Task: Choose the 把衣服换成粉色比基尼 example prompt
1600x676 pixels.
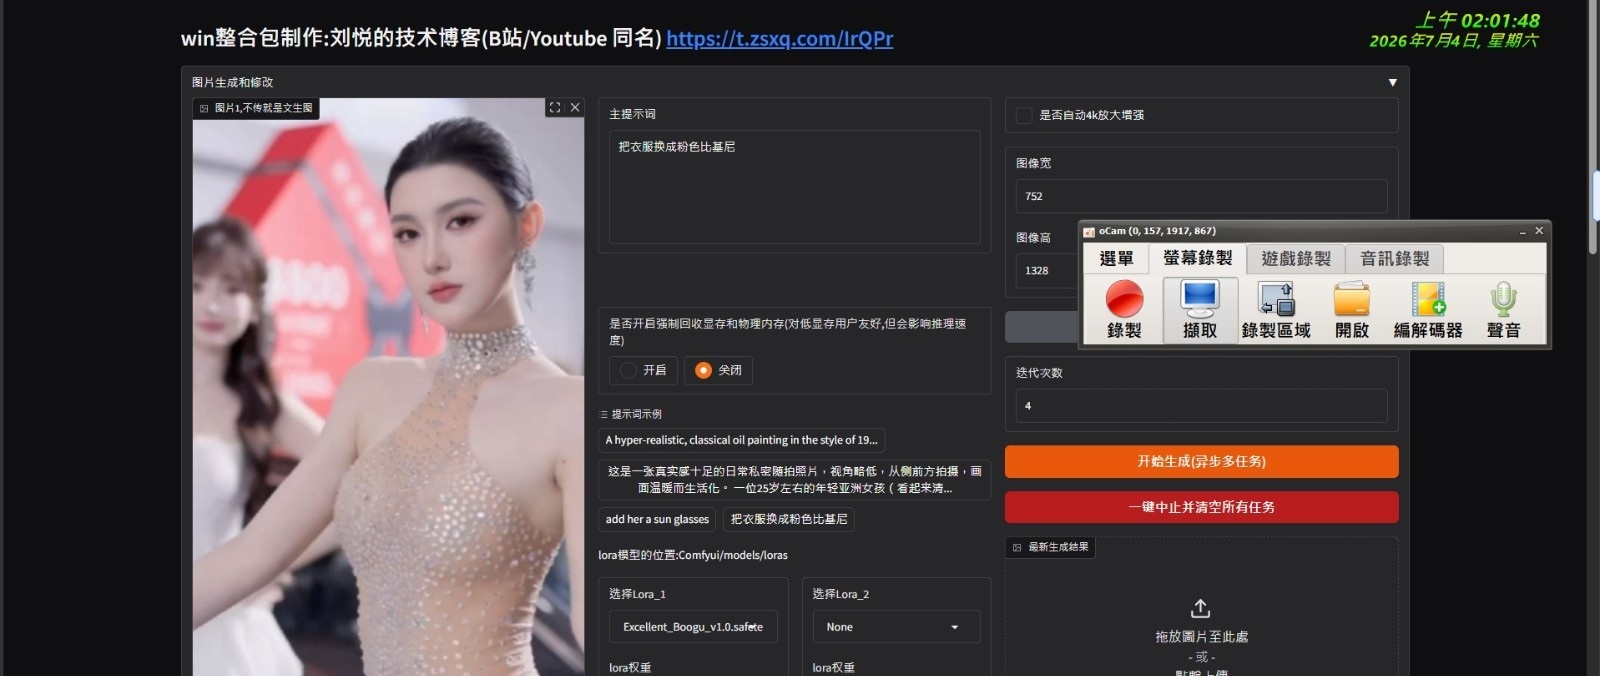Action: 789,519
